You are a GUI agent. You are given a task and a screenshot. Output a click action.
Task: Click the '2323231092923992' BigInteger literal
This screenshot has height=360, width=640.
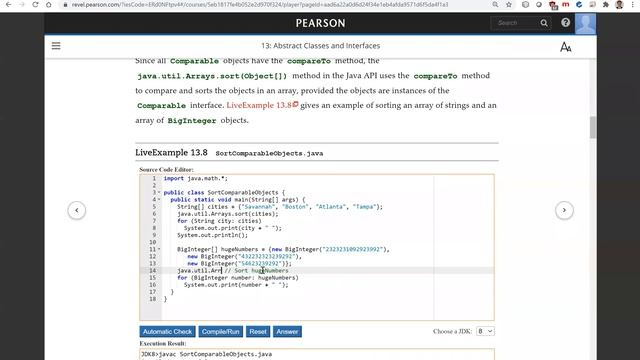[x=352, y=249]
